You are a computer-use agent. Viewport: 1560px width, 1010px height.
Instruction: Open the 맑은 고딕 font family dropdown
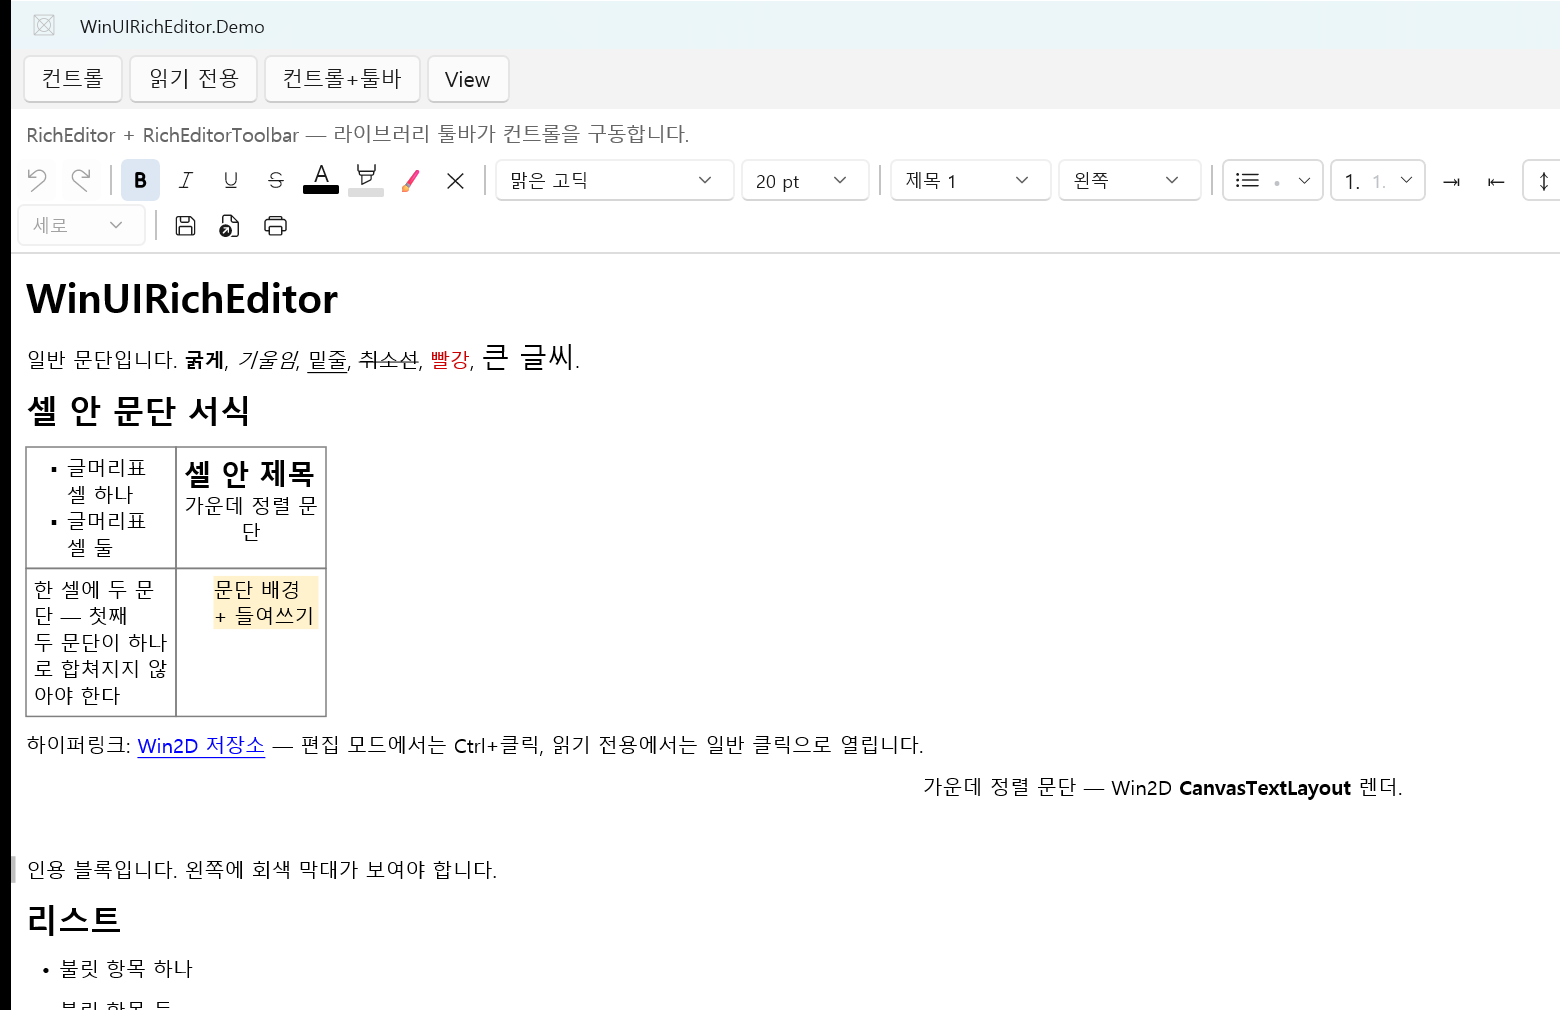[615, 180]
